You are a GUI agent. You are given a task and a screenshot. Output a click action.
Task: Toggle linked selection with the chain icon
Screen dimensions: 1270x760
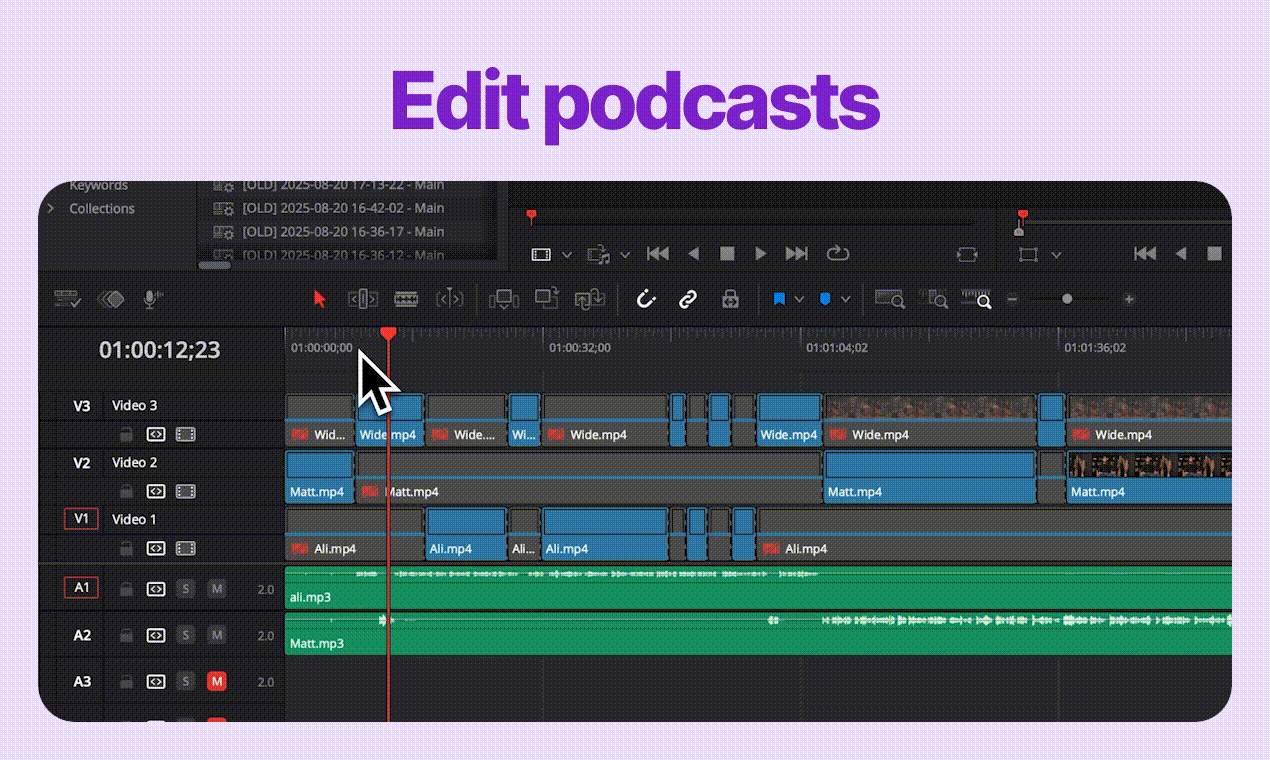690,299
